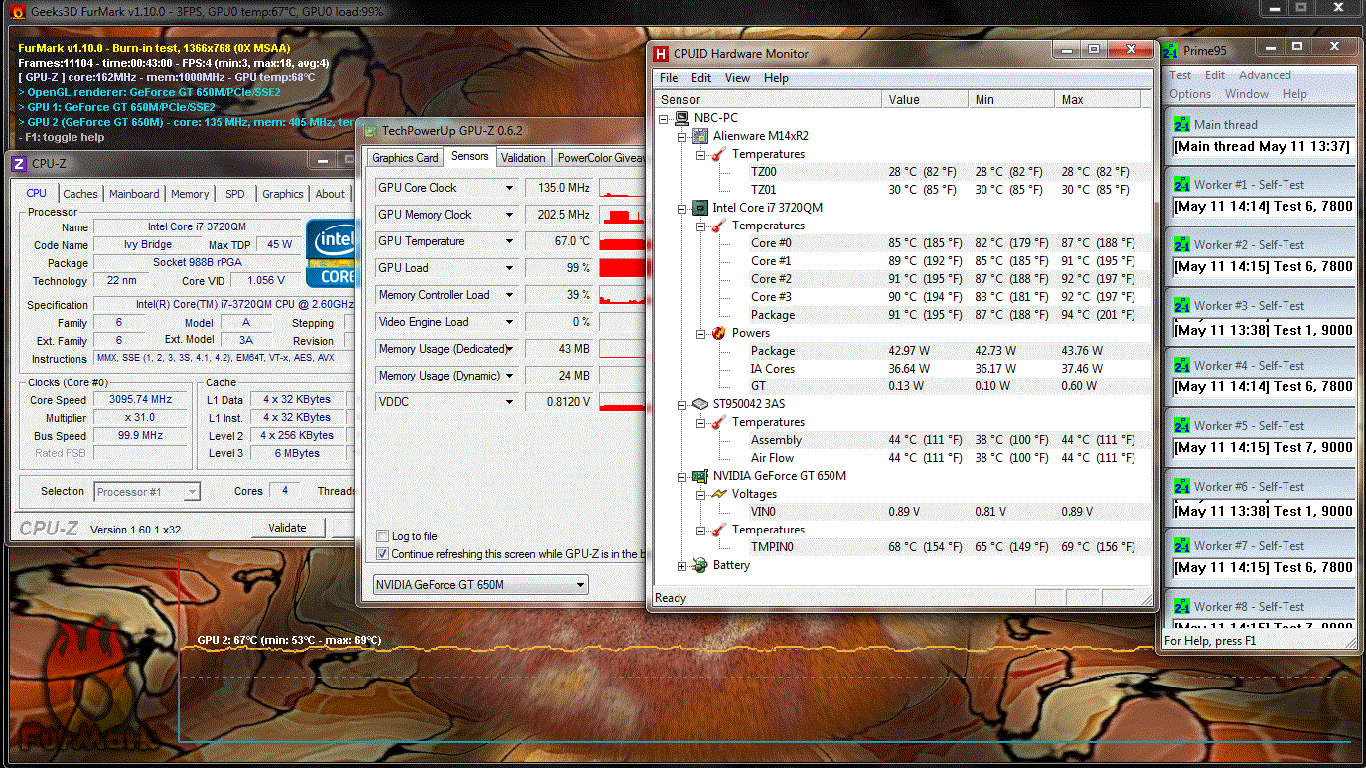The width and height of the screenshot is (1366, 768).
Task: Open the SPD tab in CPU-Z
Action: coord(234,194)
